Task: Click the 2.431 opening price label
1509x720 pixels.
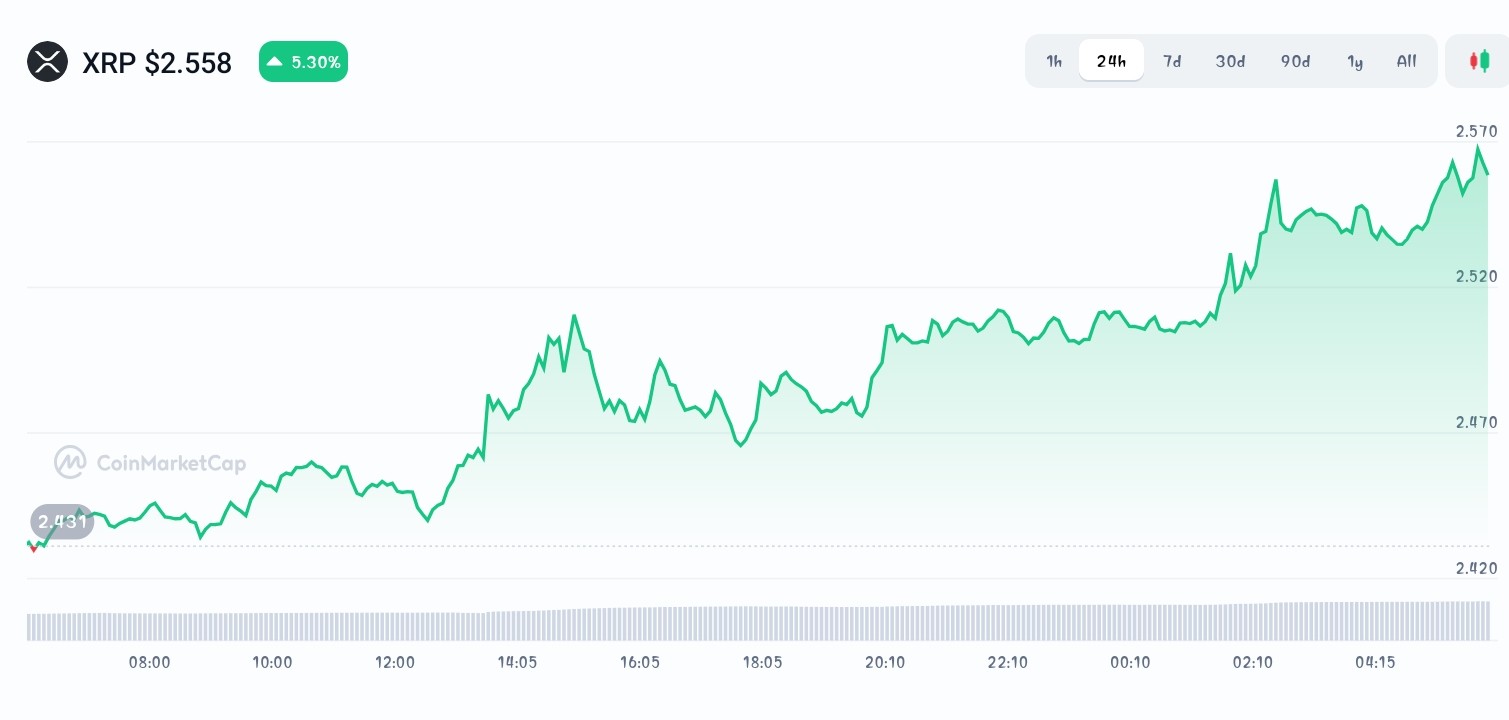Action: click(62, 521)
